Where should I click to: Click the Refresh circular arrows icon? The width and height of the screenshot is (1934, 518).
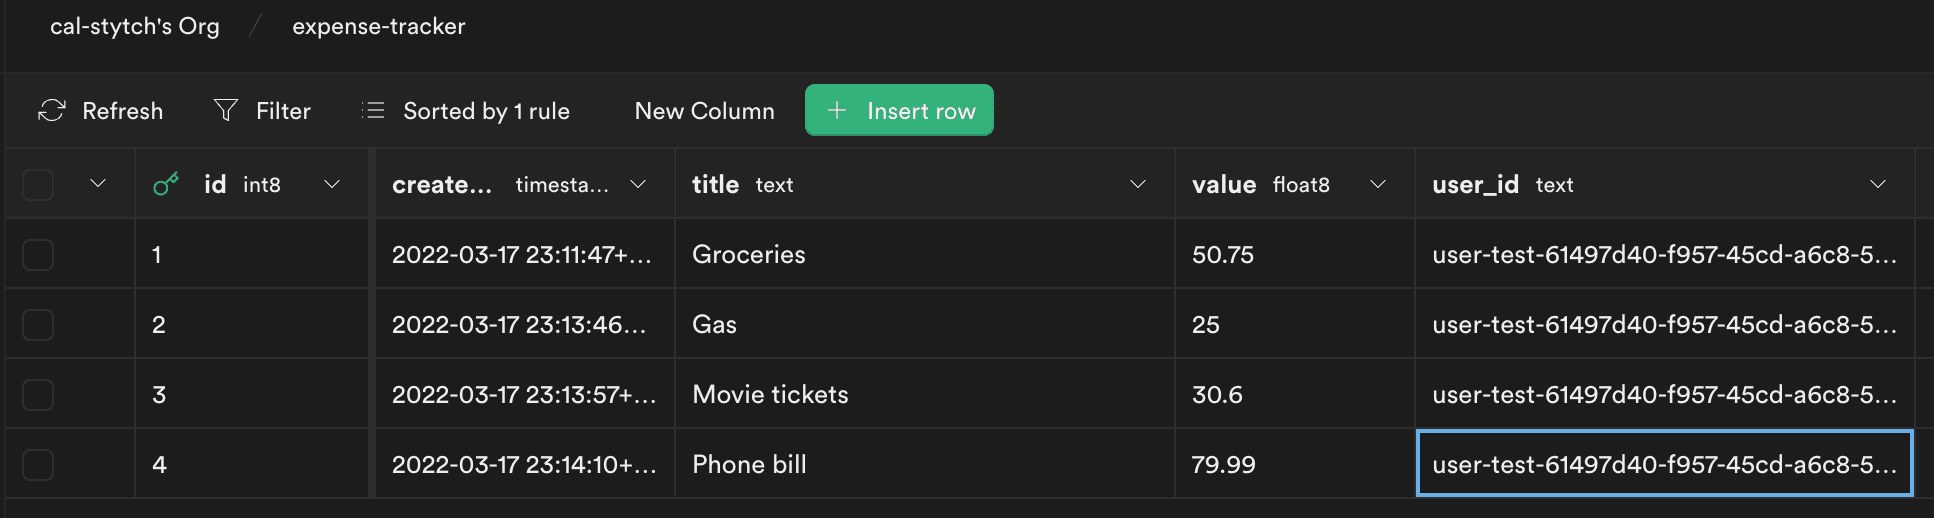point(52,110)
